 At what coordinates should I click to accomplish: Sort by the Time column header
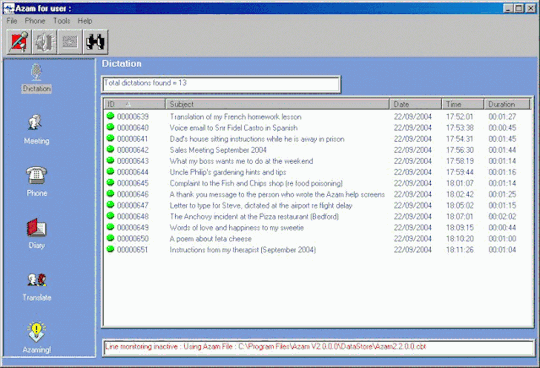click(463, 104)
